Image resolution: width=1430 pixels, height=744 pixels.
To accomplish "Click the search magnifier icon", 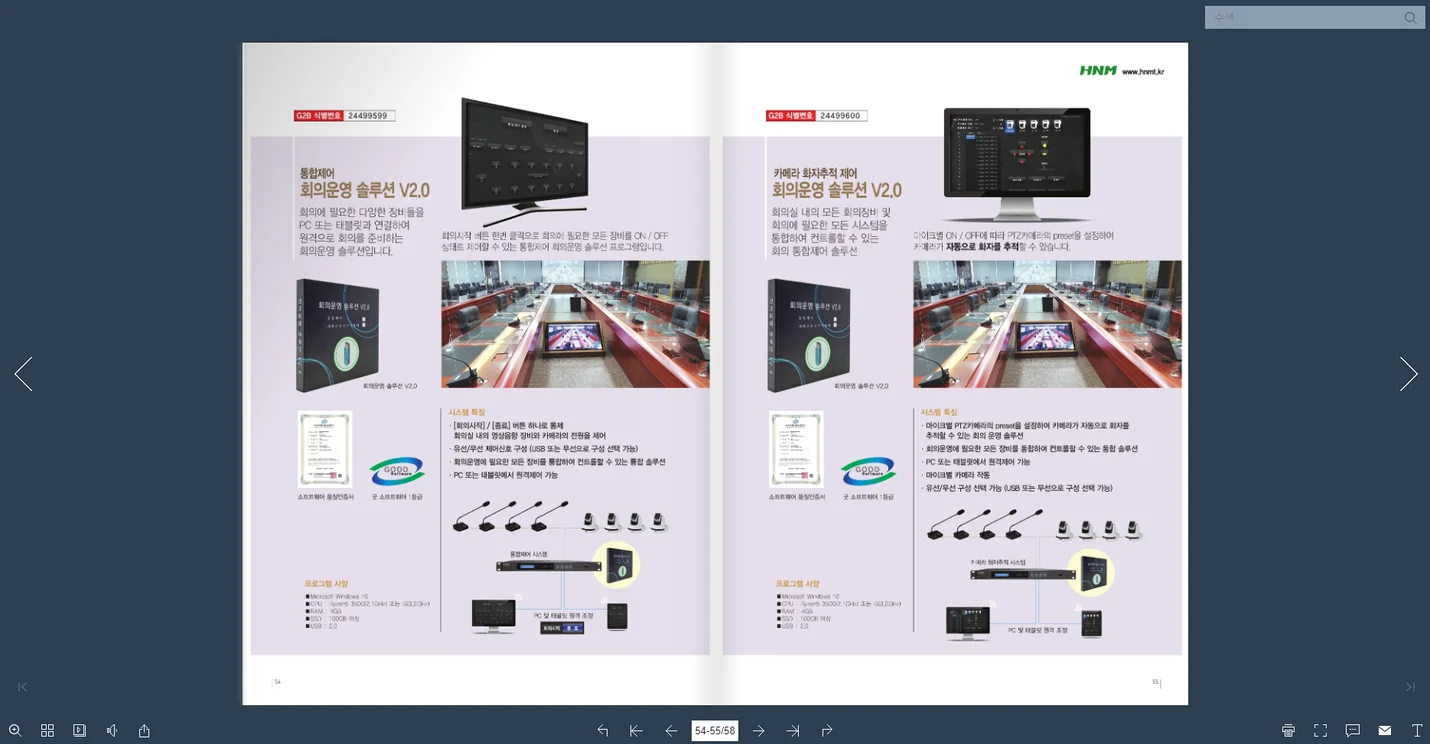I will click(1411, 18).
